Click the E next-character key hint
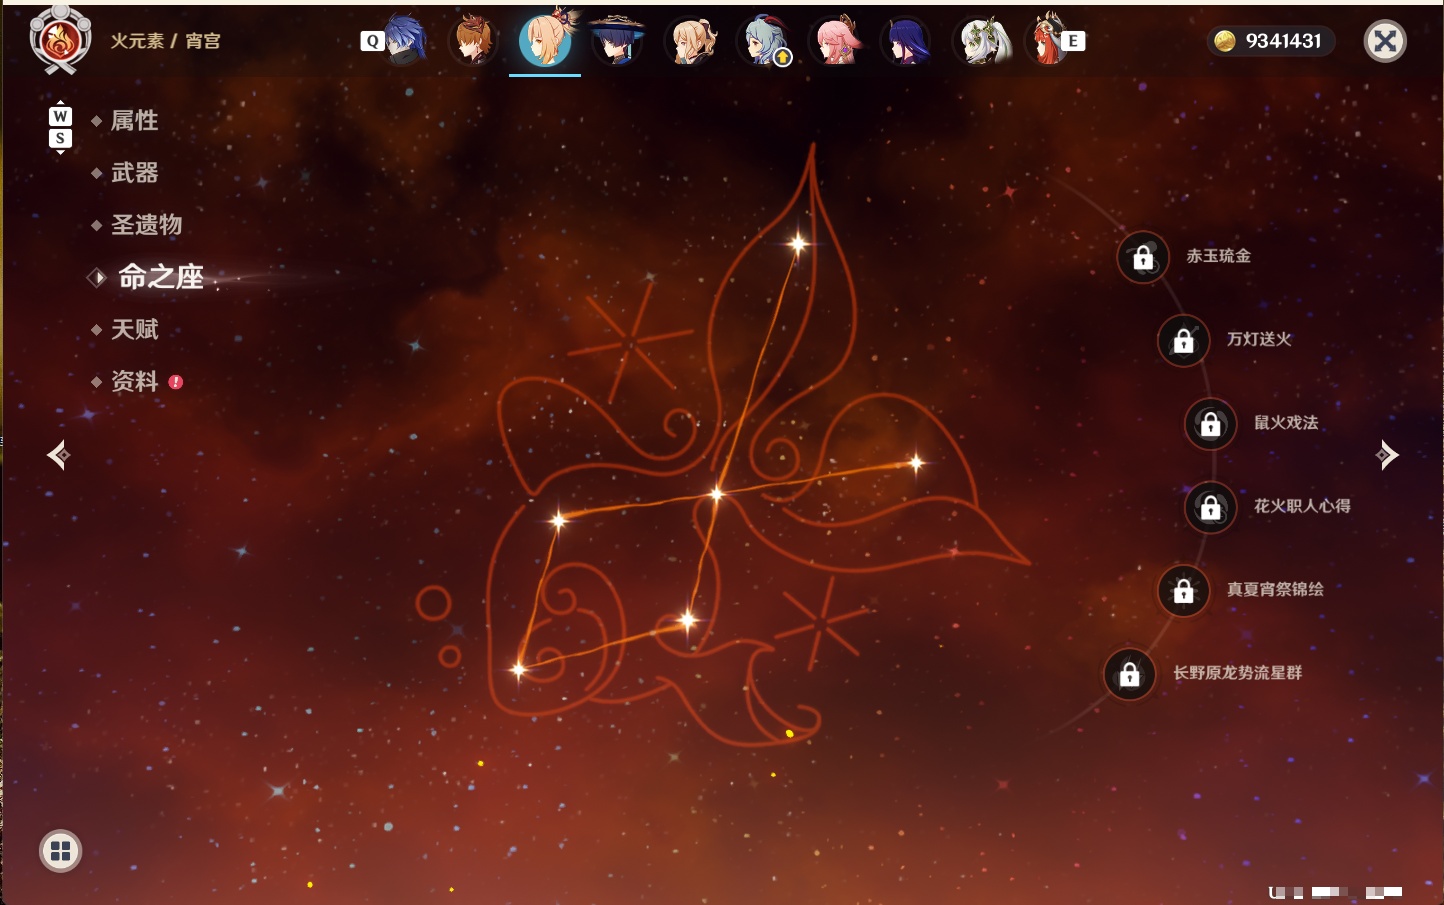 1073,41
